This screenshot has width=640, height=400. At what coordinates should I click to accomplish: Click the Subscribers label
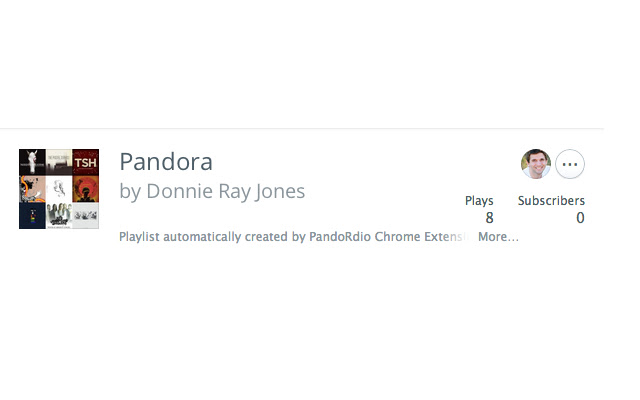[551, 201]
